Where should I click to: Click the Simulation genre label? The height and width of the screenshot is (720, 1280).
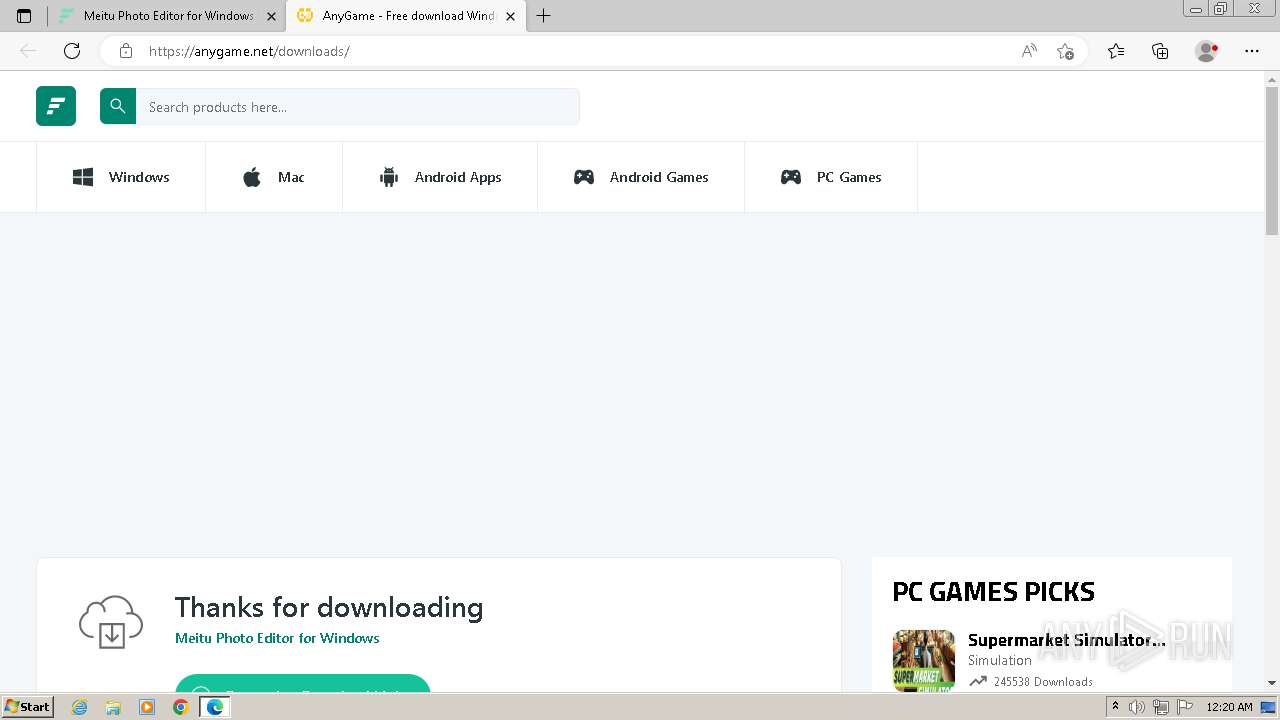pyautogui.click(x=999, y=660)
